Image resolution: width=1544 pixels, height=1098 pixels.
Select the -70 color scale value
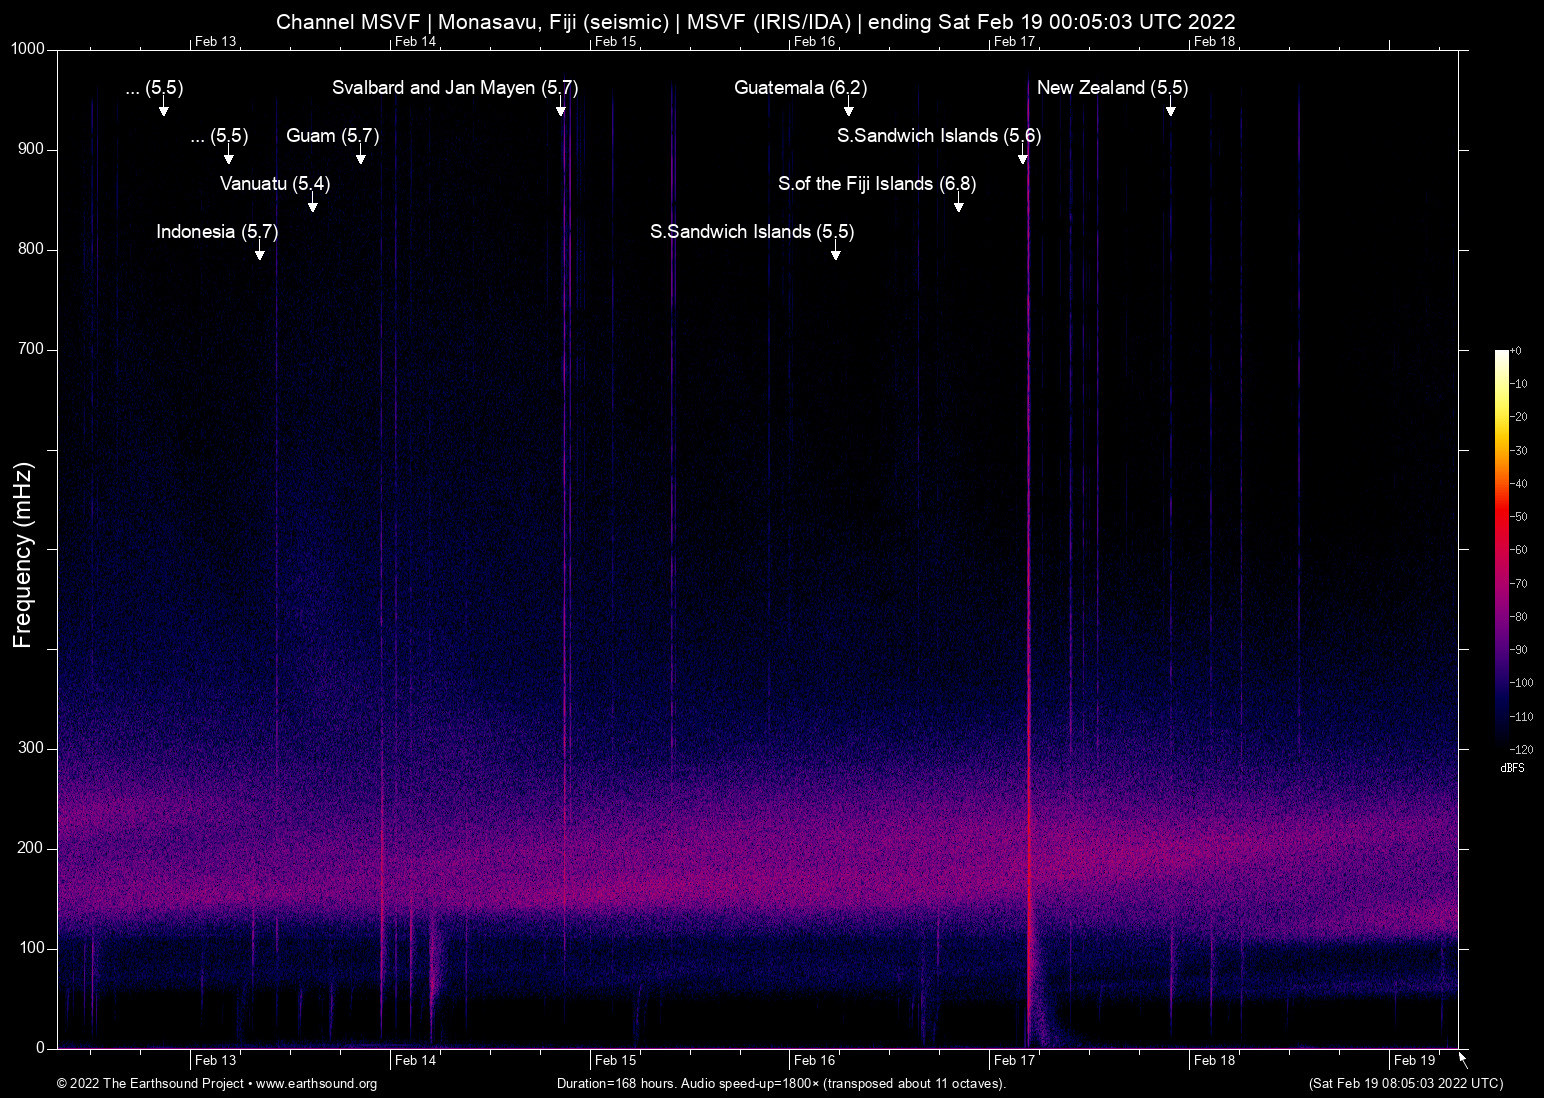pos(1519,583)
